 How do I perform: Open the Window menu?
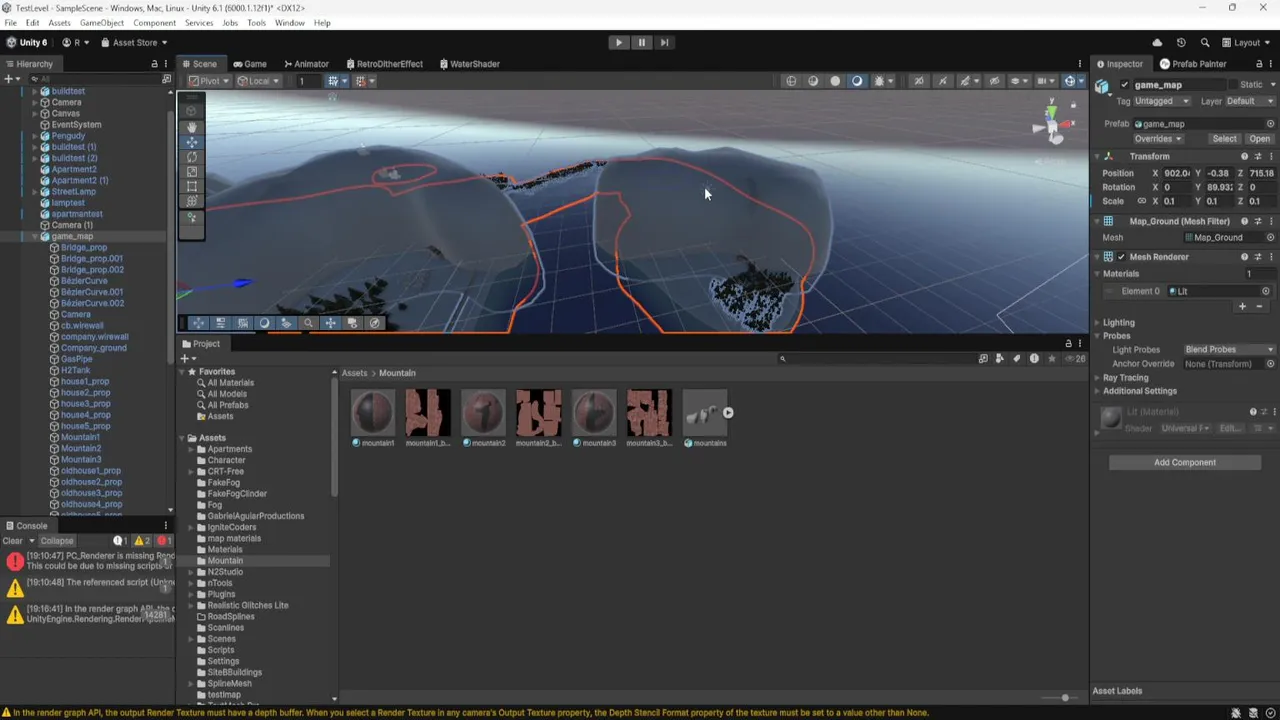tap(290, 22)
